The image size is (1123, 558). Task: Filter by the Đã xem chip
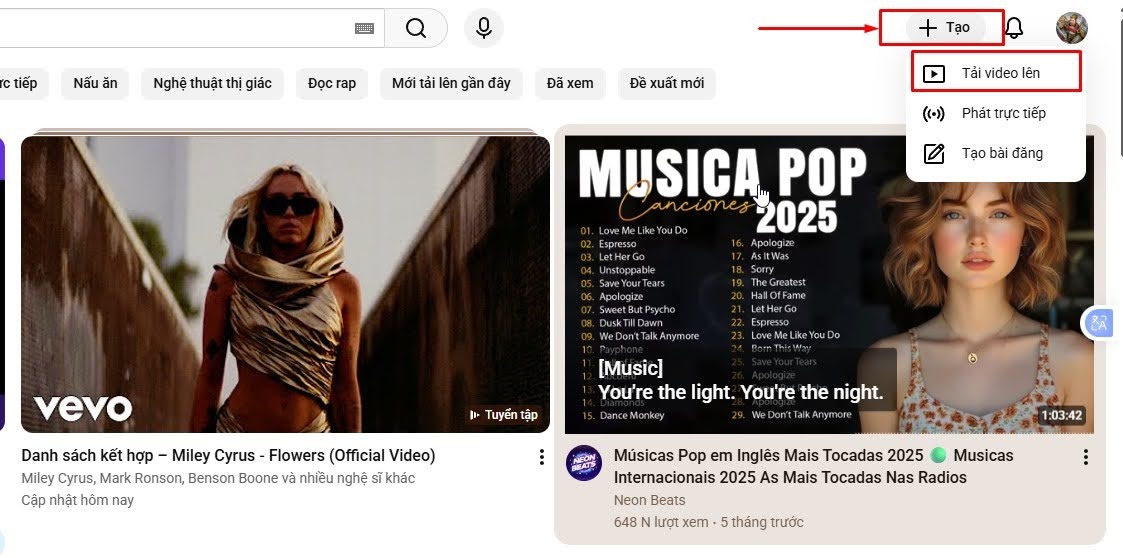tap(570, 83)
